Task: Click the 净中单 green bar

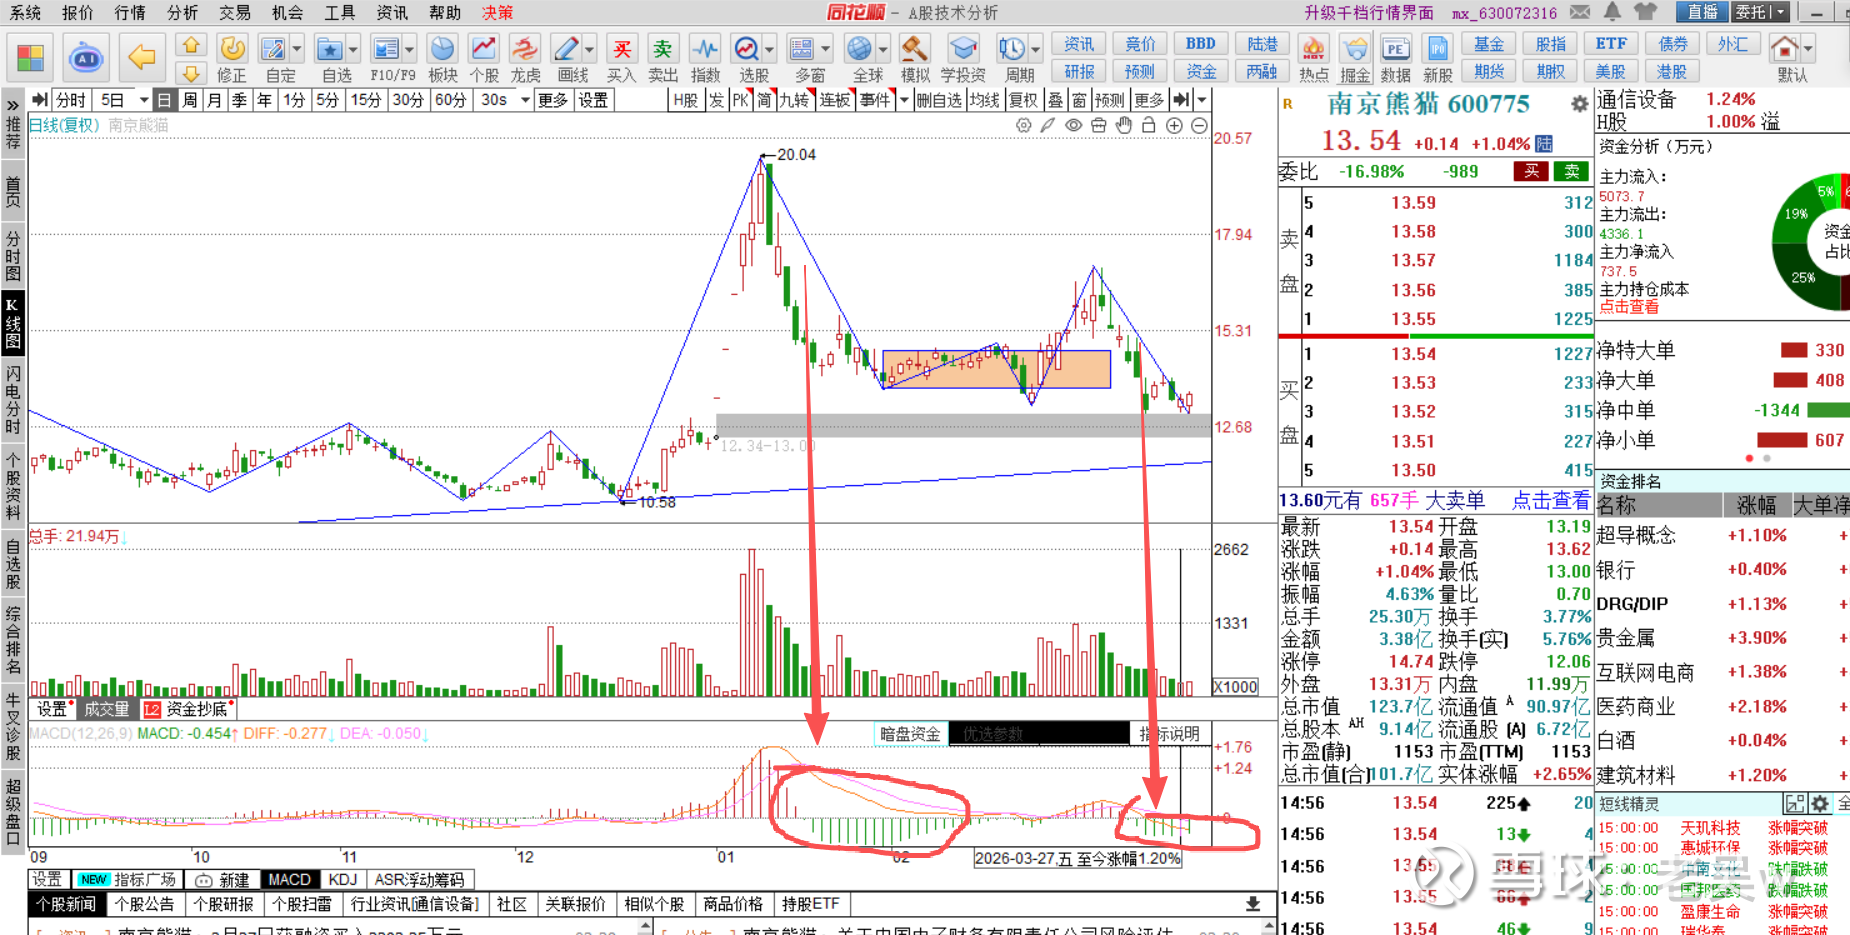Action: [1828, 410]
